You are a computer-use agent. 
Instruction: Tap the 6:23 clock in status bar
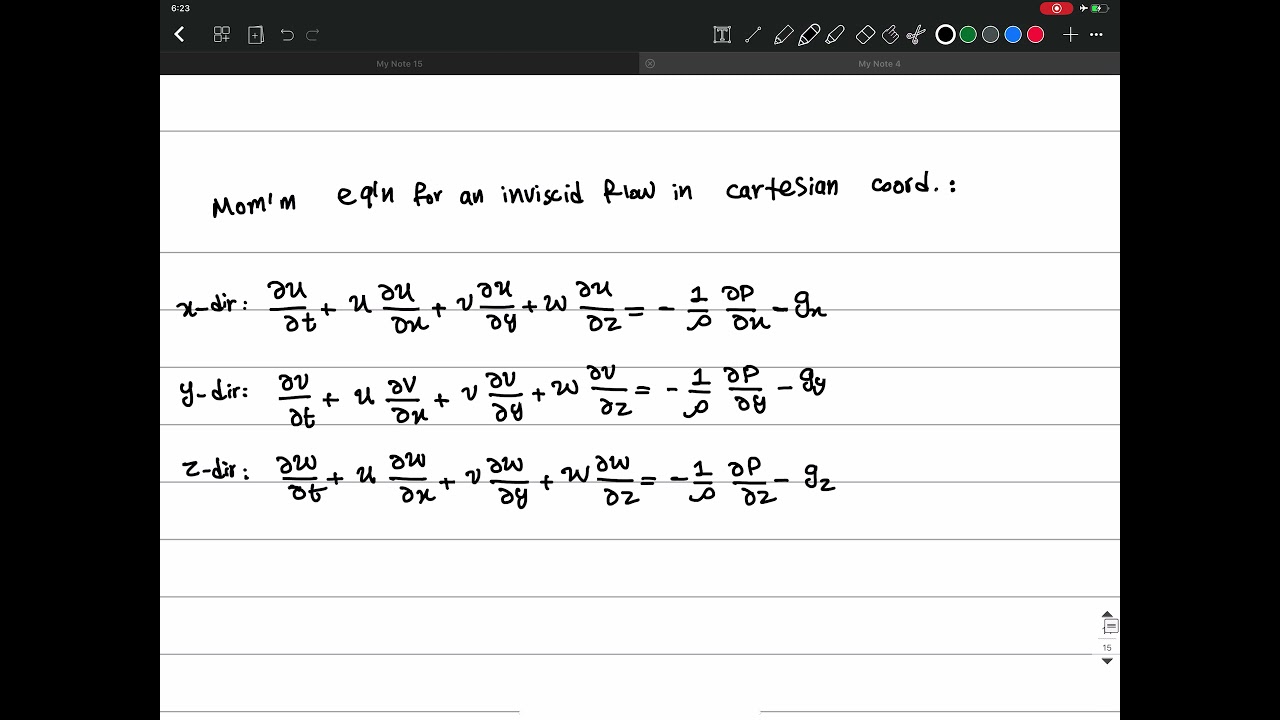181,8
